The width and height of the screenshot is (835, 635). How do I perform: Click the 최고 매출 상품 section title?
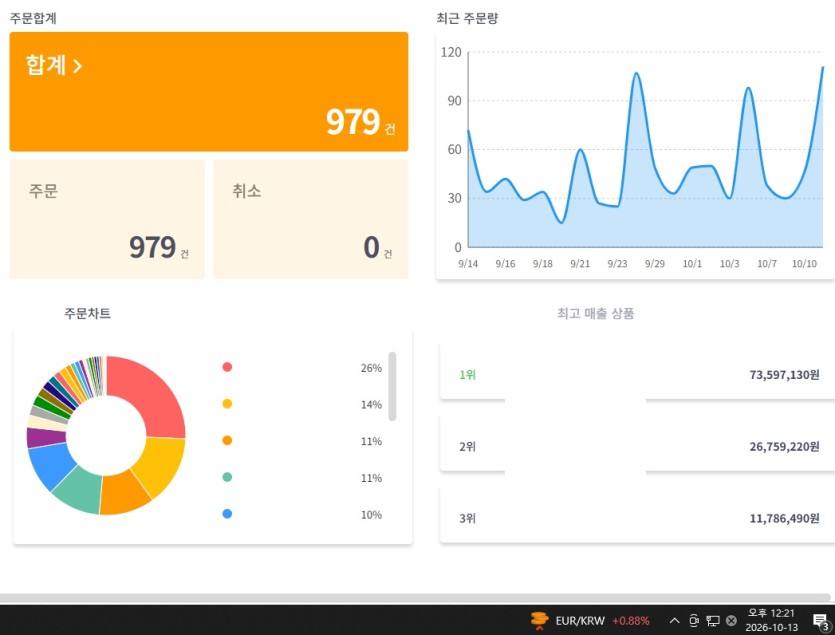coord(595,313)
